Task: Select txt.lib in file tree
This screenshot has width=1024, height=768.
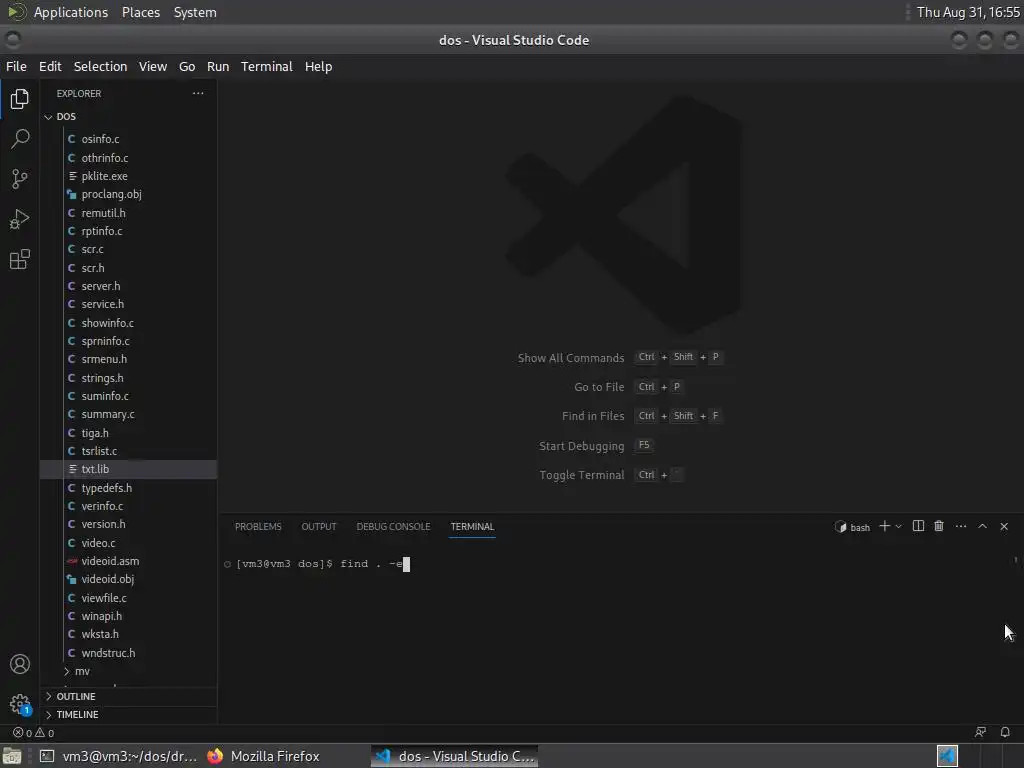Action: pos(128,469)
